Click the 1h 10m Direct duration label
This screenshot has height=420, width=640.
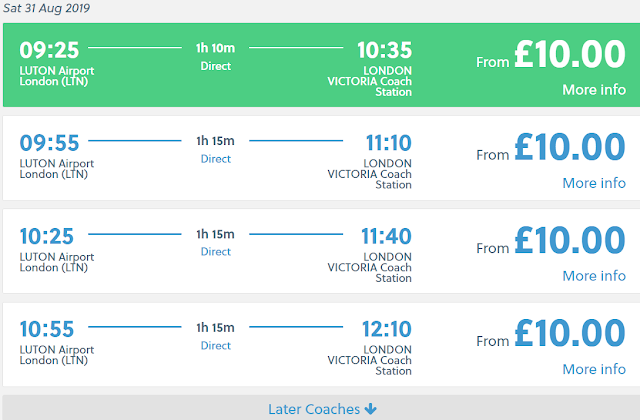(215, 56)
